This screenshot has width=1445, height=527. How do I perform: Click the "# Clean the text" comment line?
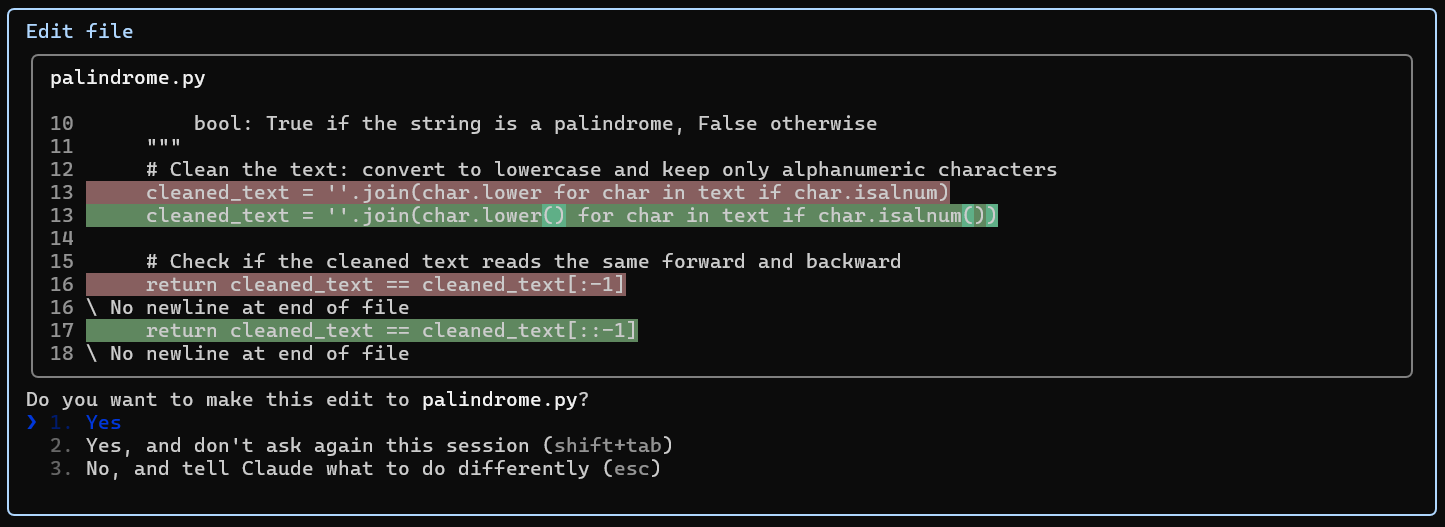(x=601, y=170)
